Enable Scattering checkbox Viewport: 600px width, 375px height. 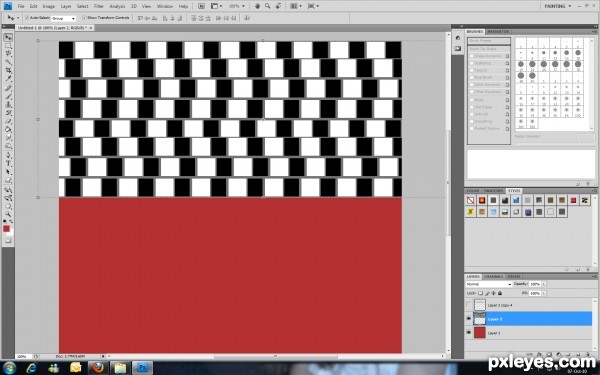(x=471, y=63)
